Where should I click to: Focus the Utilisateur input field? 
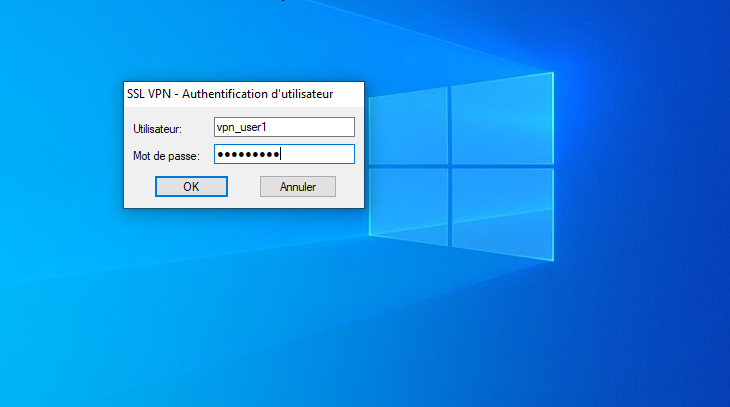tap(284, 127)
